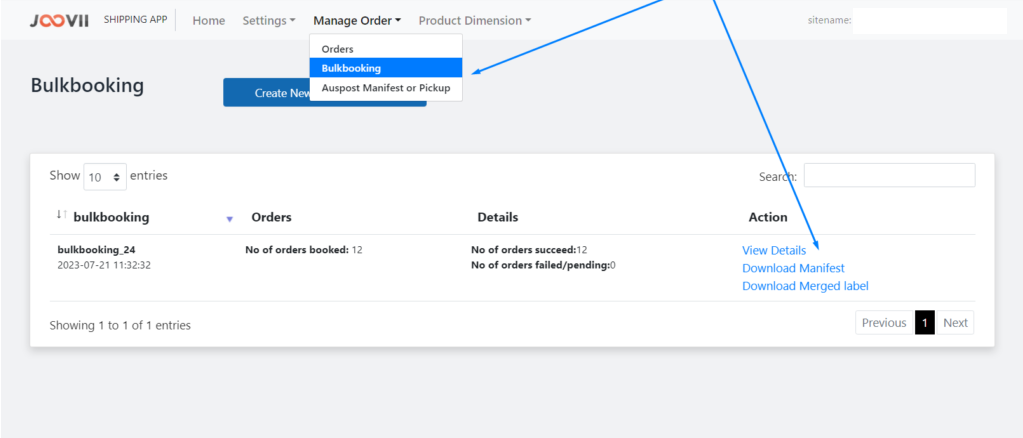Choose the Bulkbooking menu entry
Viewport: 1023px width, 438px height.
[x=386, y=68]
